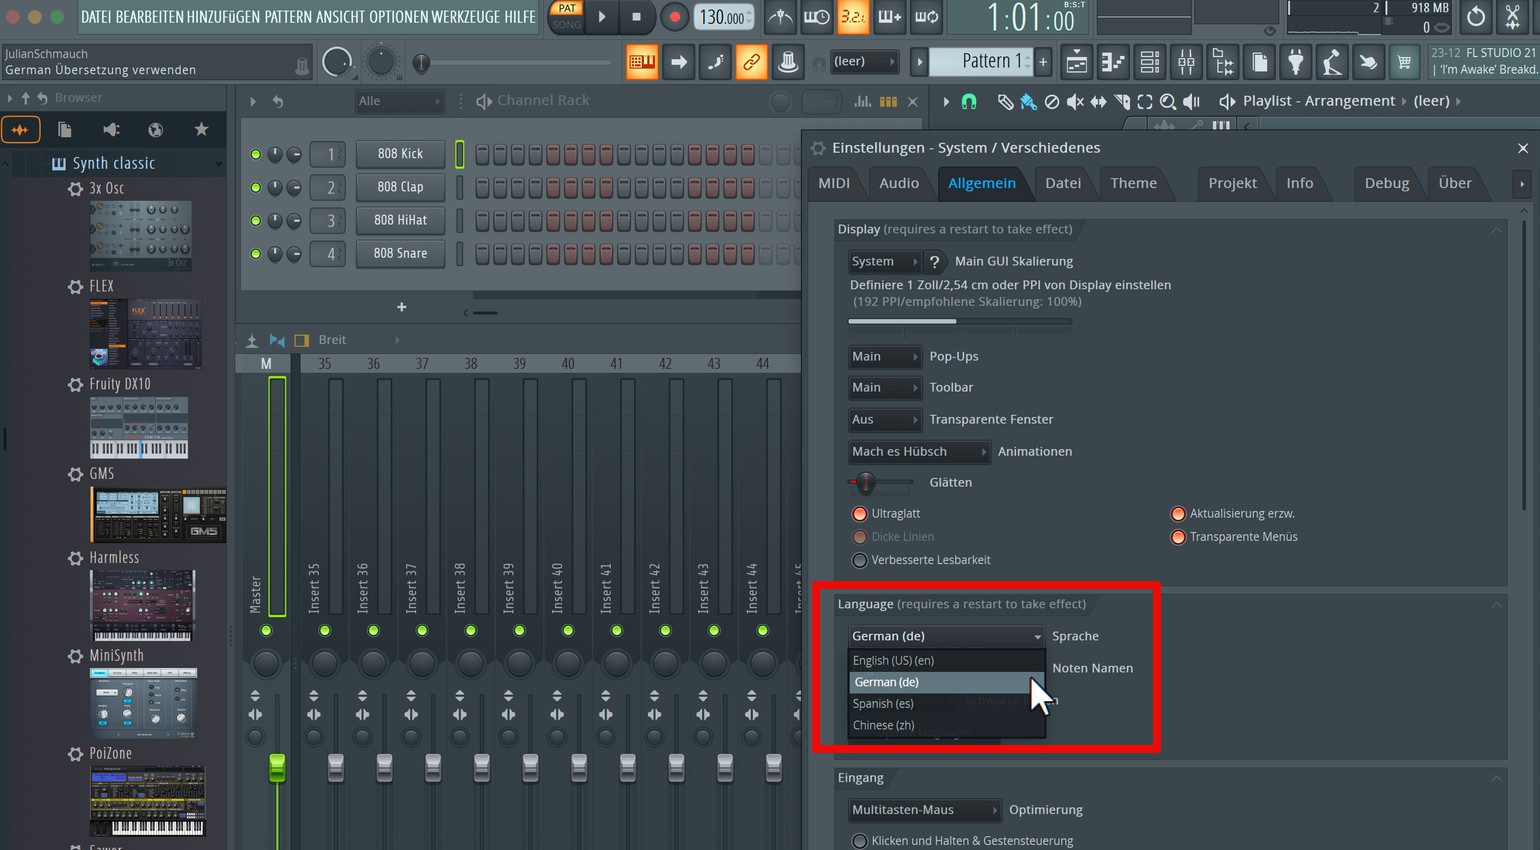This screenshot has height=850, width=1540.
Task: Expand the Animationen 'Mach es Hübsch' dropdown
Action: [x=919, y=452]
